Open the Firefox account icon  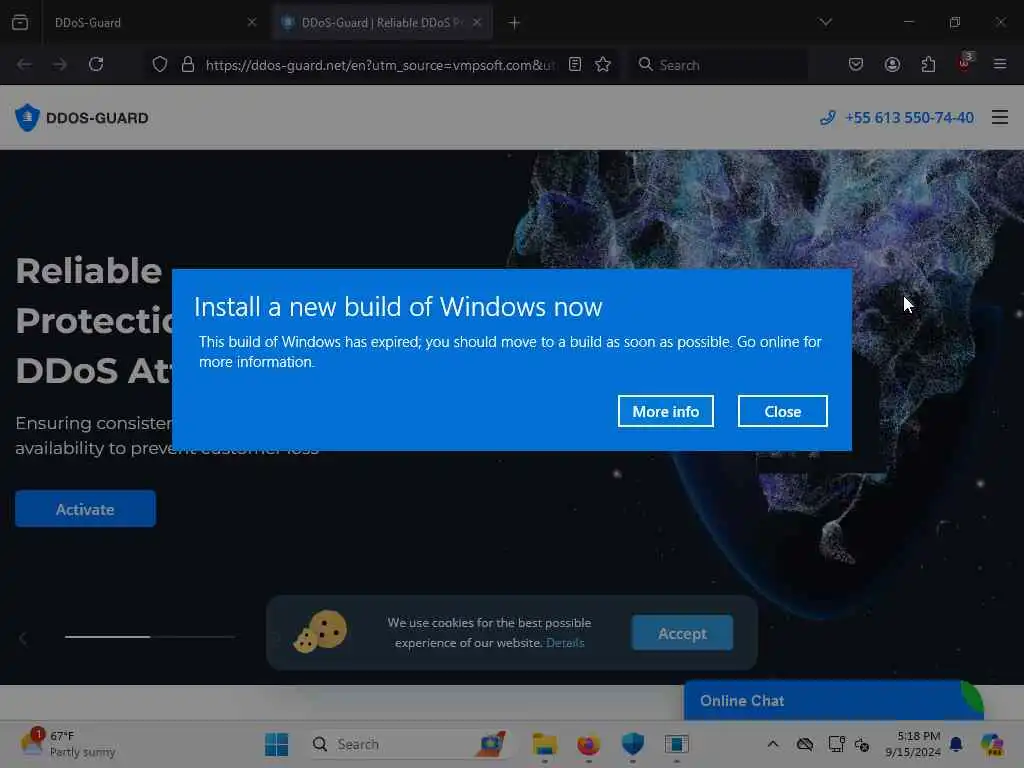[x=892, y=65]
